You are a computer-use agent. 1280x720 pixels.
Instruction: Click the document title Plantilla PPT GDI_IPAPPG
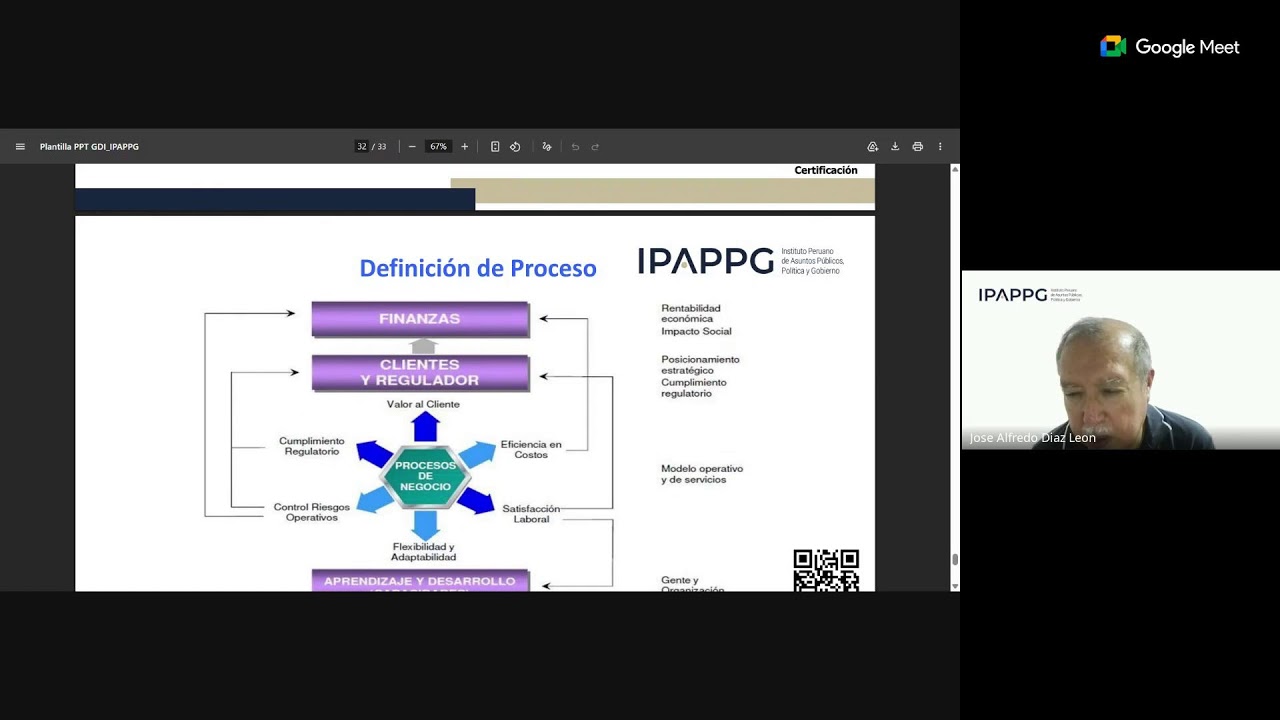click(x=89, y=147)
